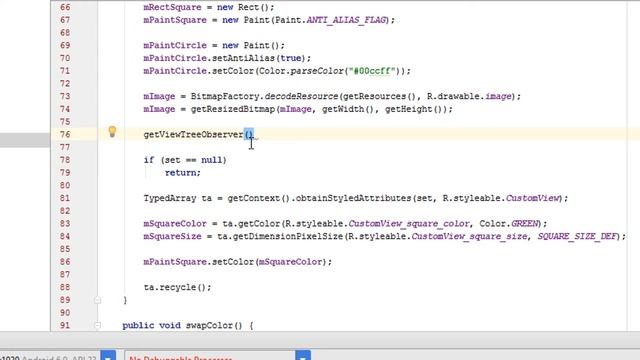
Task: Click 'setAntiAlias' on line 70
Action: 243,58
